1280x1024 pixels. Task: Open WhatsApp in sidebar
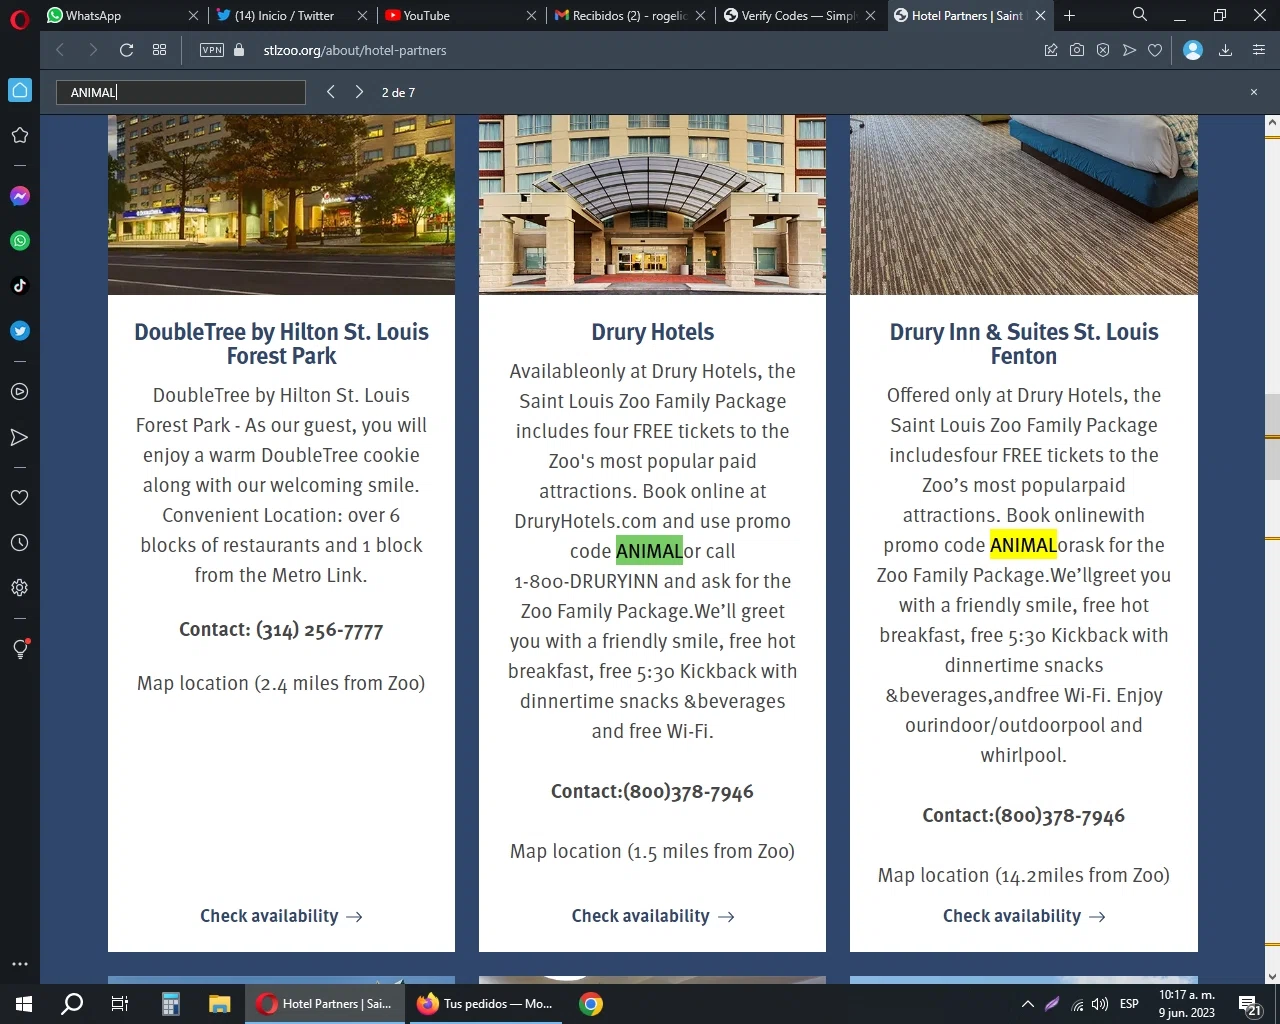pos(19,241)
